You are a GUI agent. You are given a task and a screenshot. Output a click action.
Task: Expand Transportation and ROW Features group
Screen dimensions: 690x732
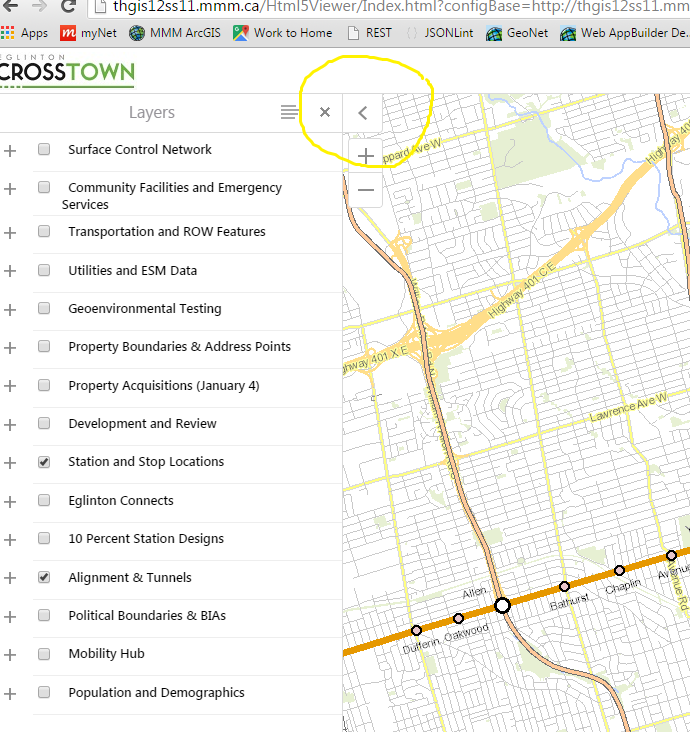pyautogui.click(x=10, y=233)
